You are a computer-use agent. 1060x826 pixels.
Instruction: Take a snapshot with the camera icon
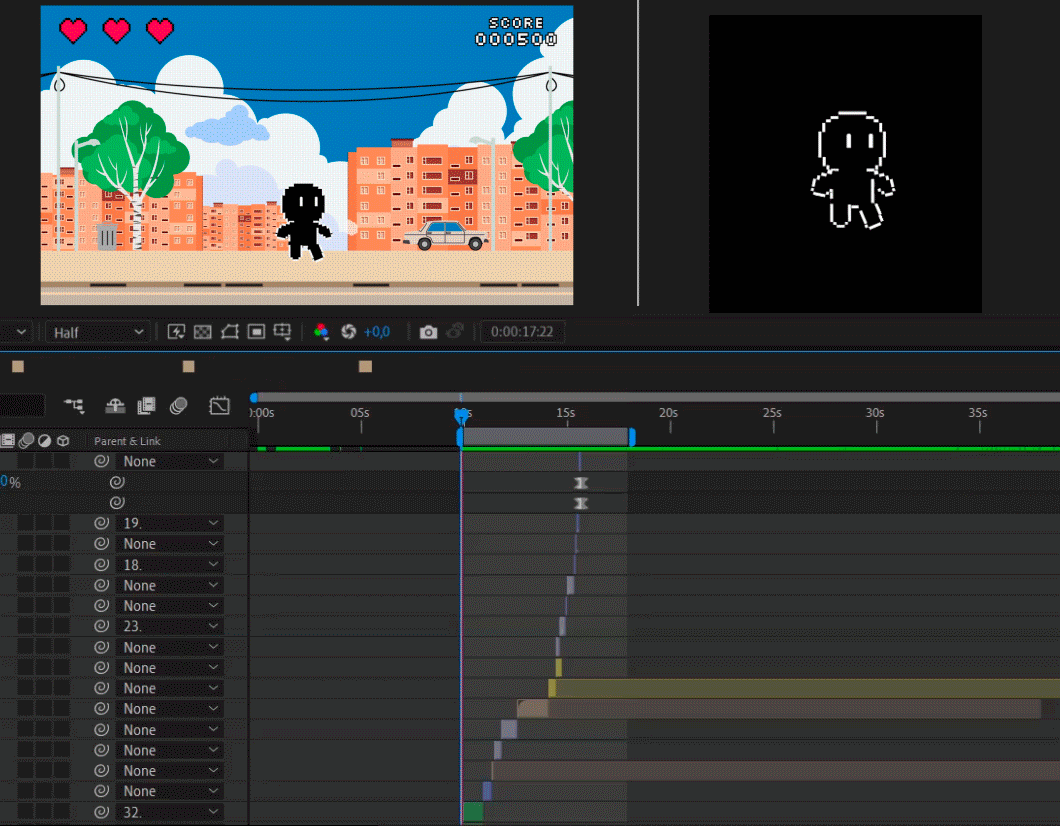click(x=428, y=332)
